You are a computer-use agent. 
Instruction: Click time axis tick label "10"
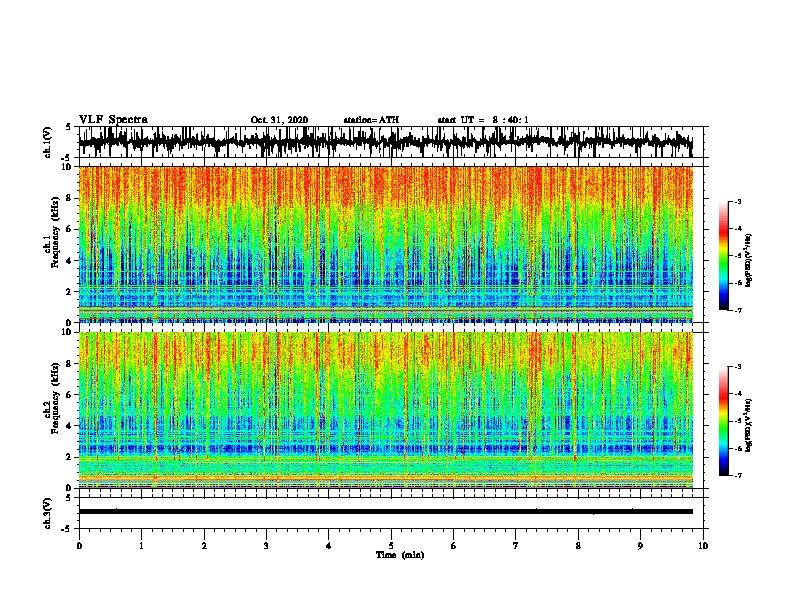click(x=703, y=546)
